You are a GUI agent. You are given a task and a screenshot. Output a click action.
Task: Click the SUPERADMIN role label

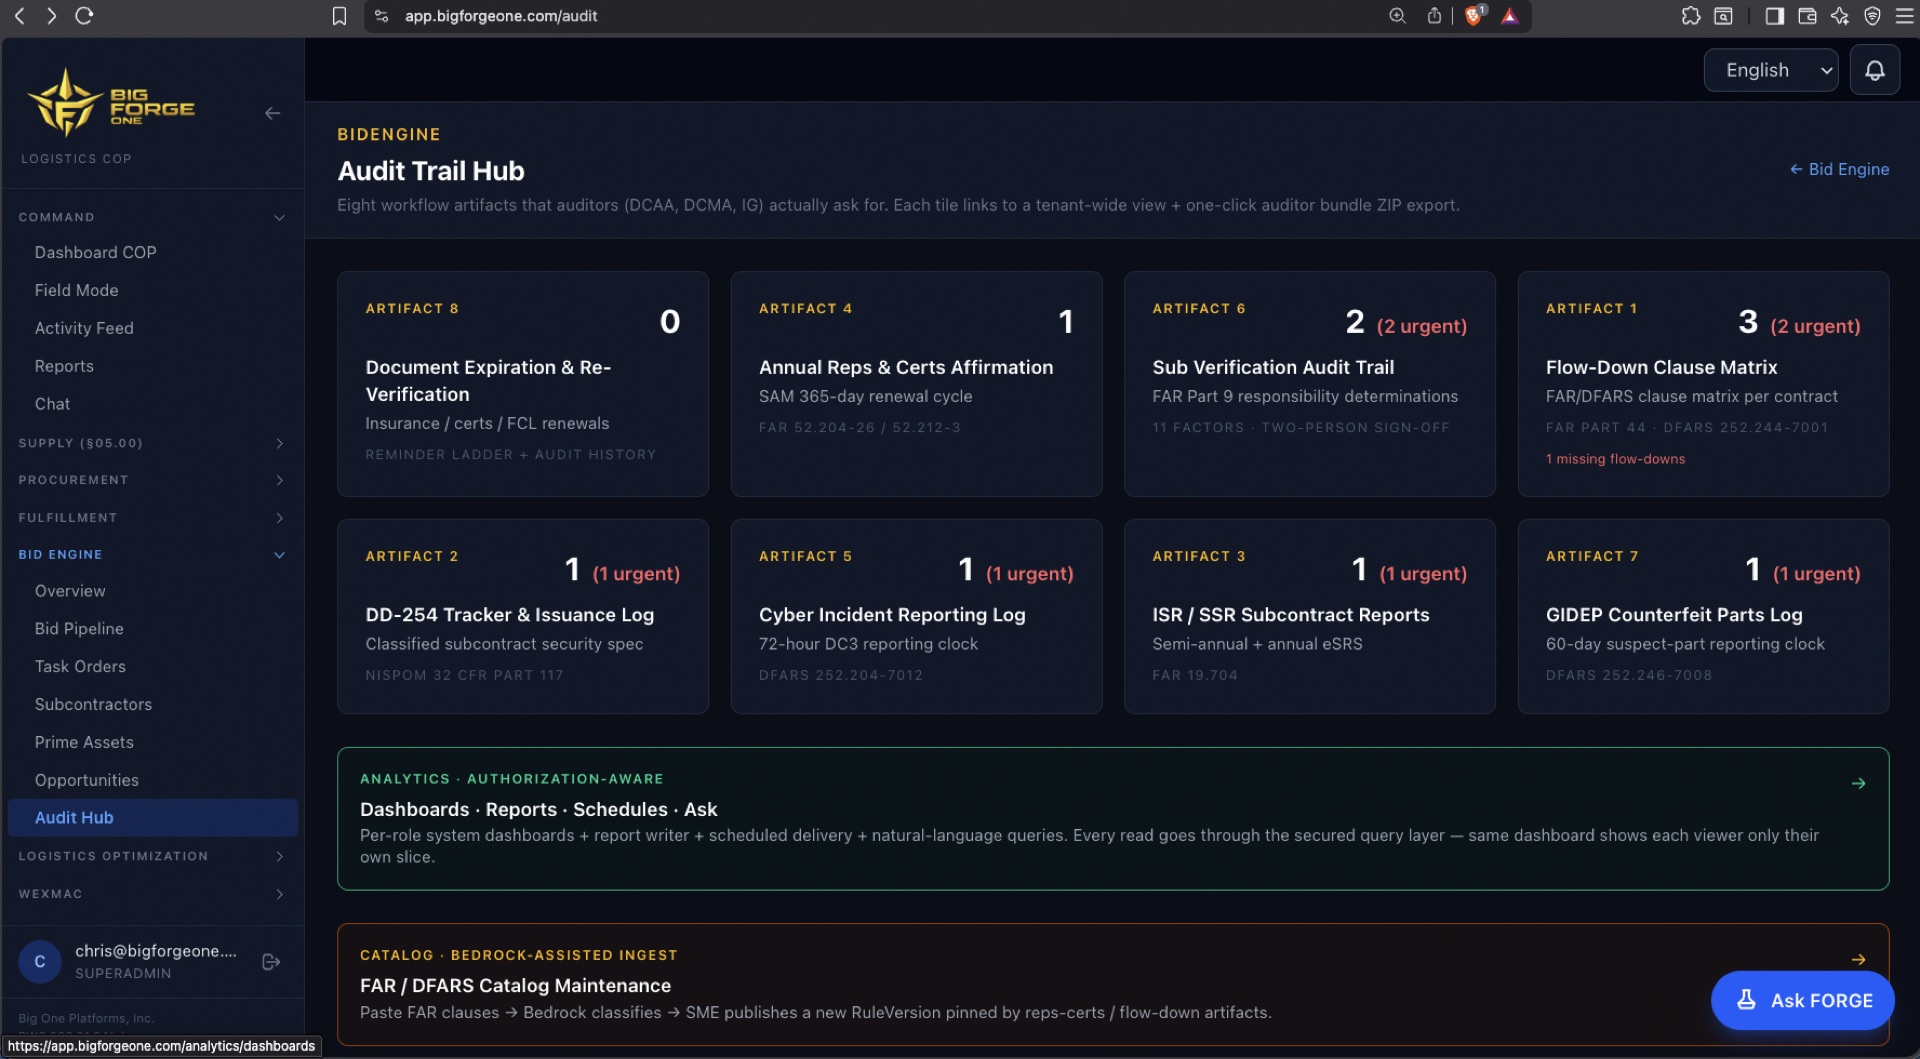point(123,974)
